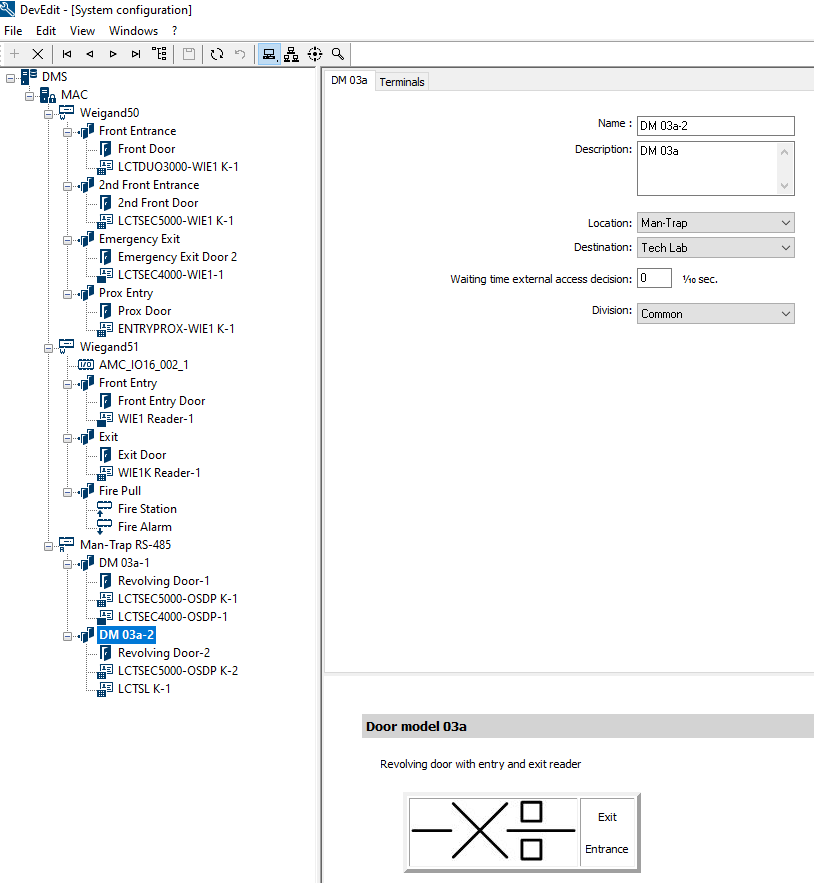Open the Location dropdown showing Man-Trap
814x883 pixels.
click(x=715, y=223)
